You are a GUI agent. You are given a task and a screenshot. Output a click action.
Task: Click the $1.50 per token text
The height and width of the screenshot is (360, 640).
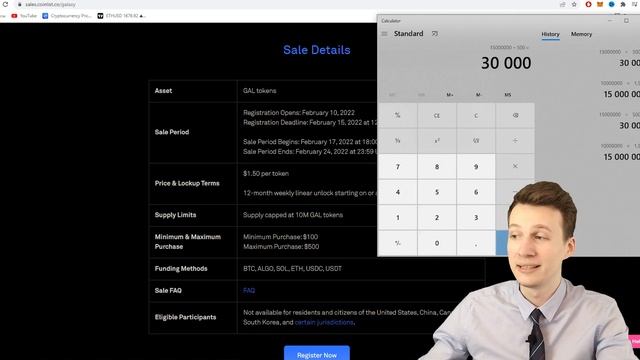click(266, 173)
